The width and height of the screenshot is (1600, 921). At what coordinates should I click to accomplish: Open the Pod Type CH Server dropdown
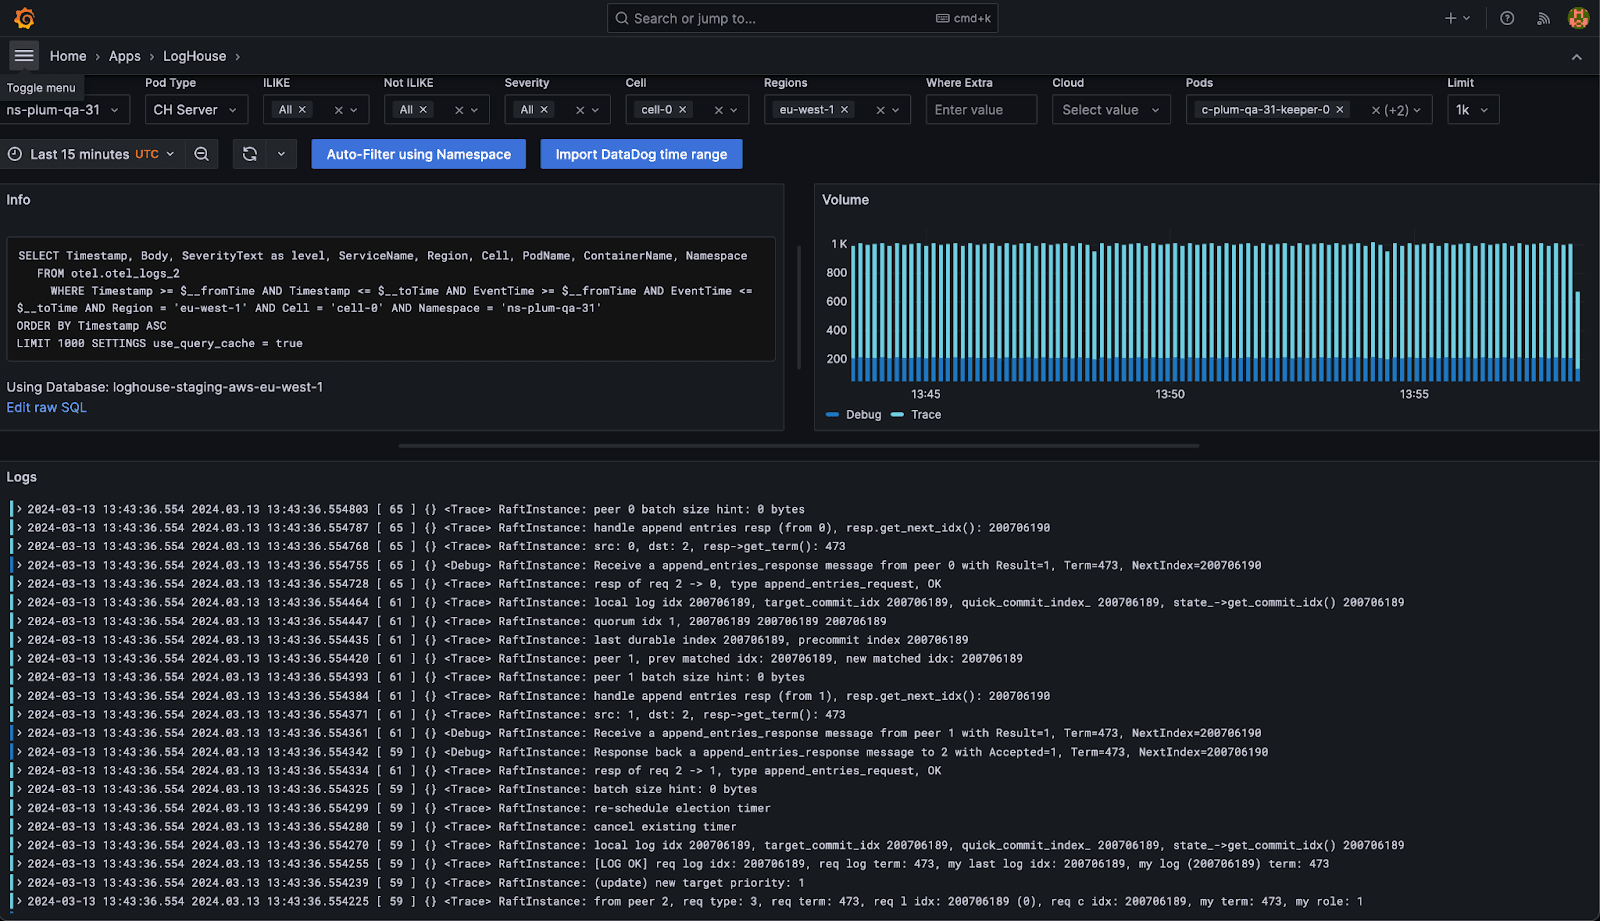coord(195,110)
